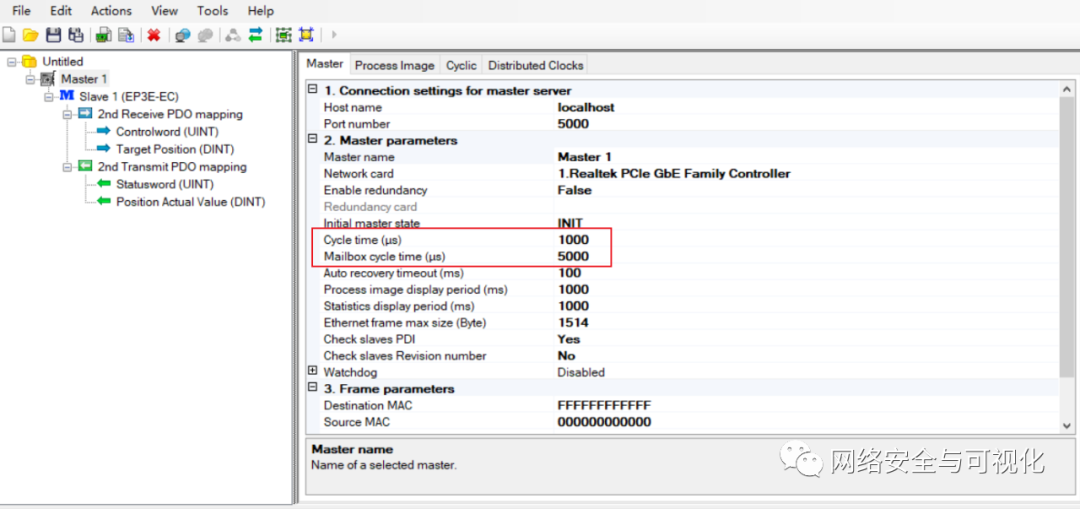Click the blue and green swap arrows icon
This screenshot has height=509, width=1080.
point(255,35)
